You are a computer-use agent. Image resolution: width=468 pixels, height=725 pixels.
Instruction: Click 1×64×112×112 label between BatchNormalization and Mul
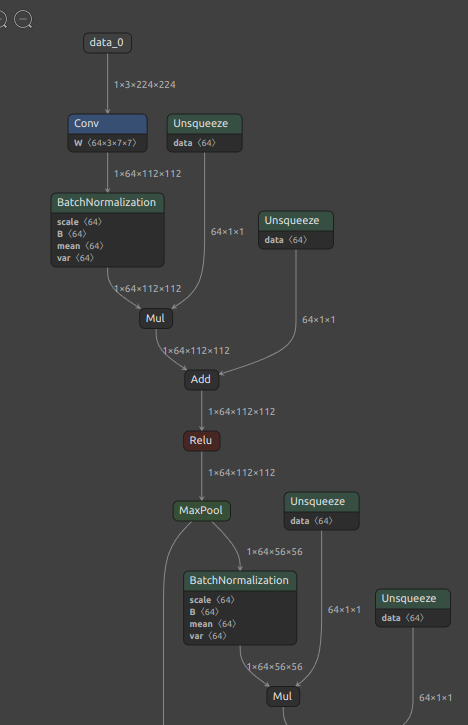coord(148,289)
